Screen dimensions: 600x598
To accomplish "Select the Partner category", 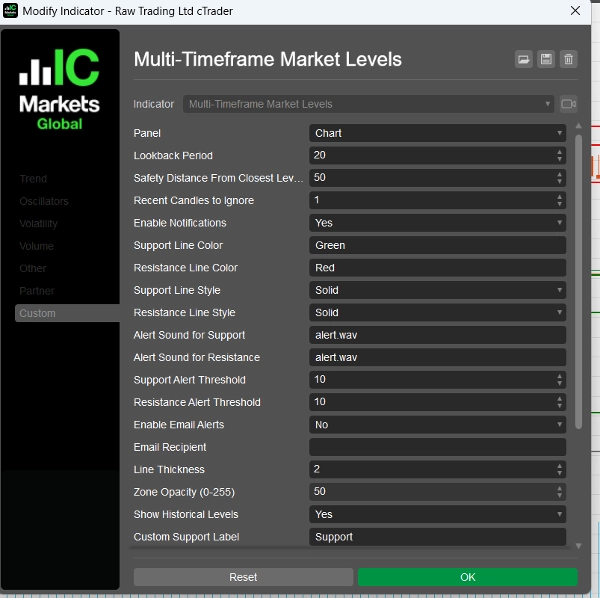I will click(37, 291).
